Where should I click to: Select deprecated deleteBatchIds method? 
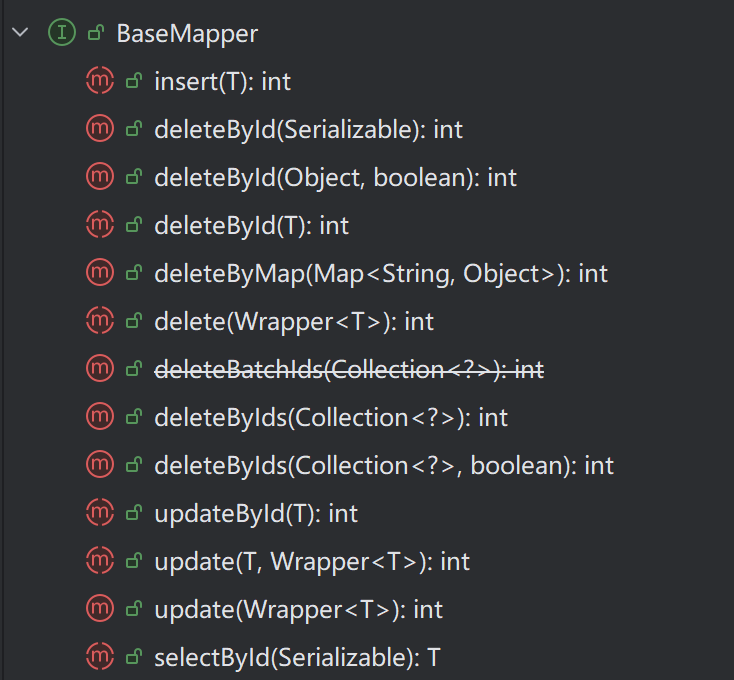pyautogui.click(x=348, y=369)
